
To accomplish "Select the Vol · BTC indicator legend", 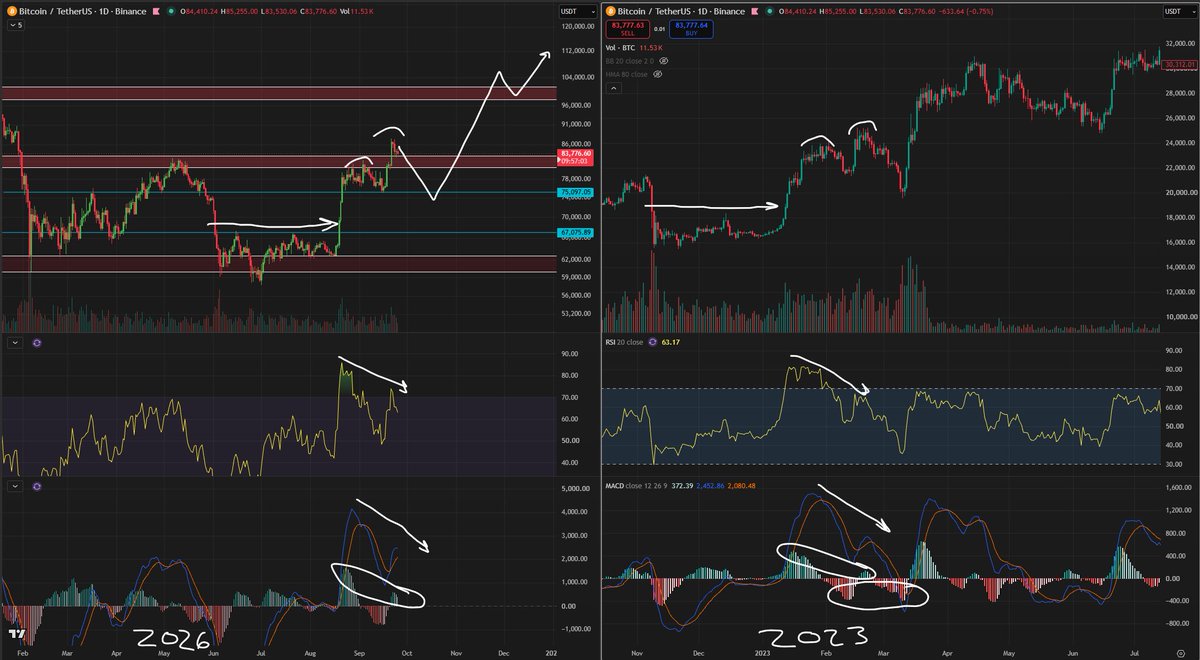I will 620,47.
